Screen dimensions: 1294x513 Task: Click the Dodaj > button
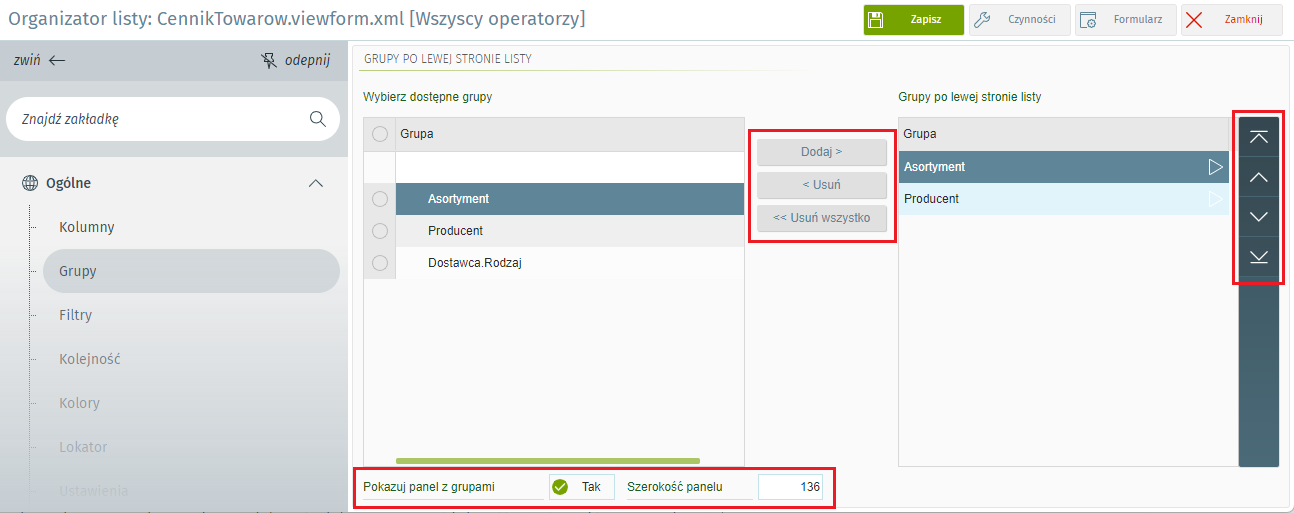(821, 152)
